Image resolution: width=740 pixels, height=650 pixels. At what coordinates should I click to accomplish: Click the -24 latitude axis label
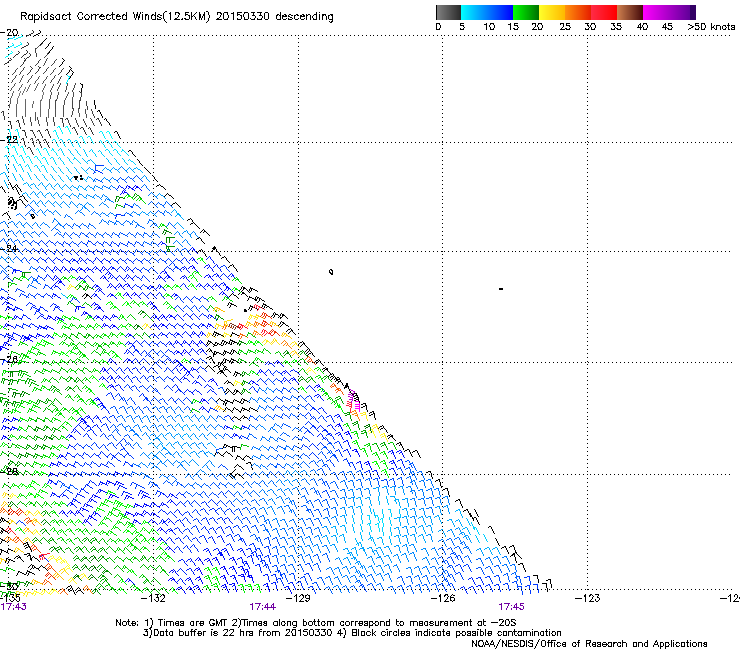(10, 249)
